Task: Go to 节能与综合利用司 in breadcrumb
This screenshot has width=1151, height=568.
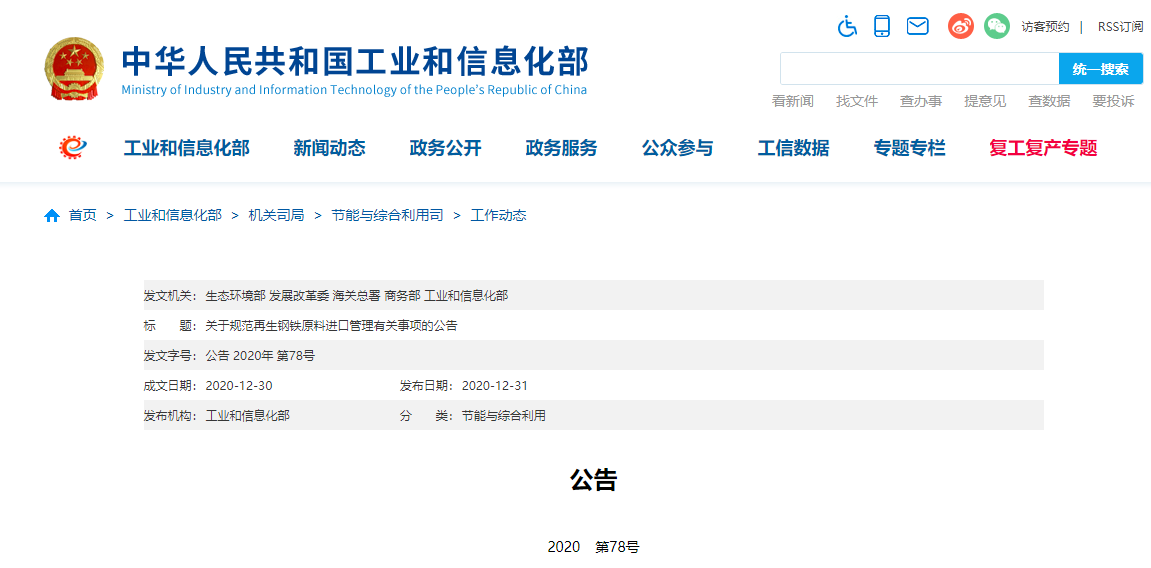Action: [x=387, y=215]
